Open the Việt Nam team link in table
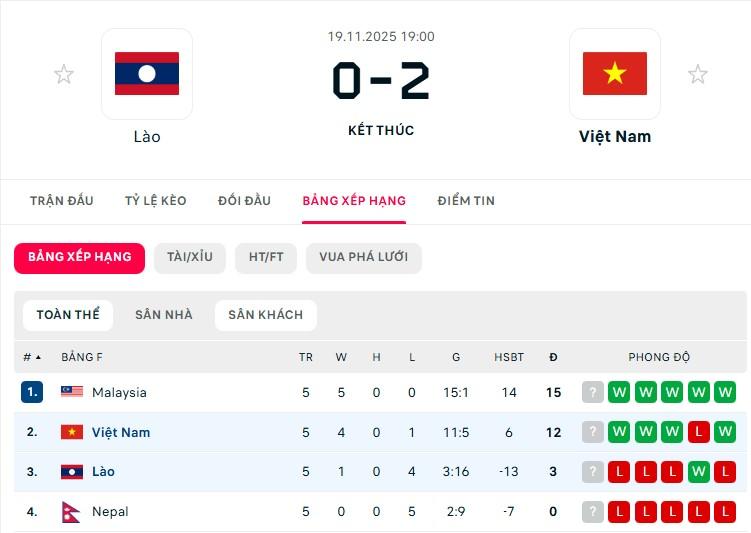The height and width of the screenshot is (533, 751). [121, 432]
